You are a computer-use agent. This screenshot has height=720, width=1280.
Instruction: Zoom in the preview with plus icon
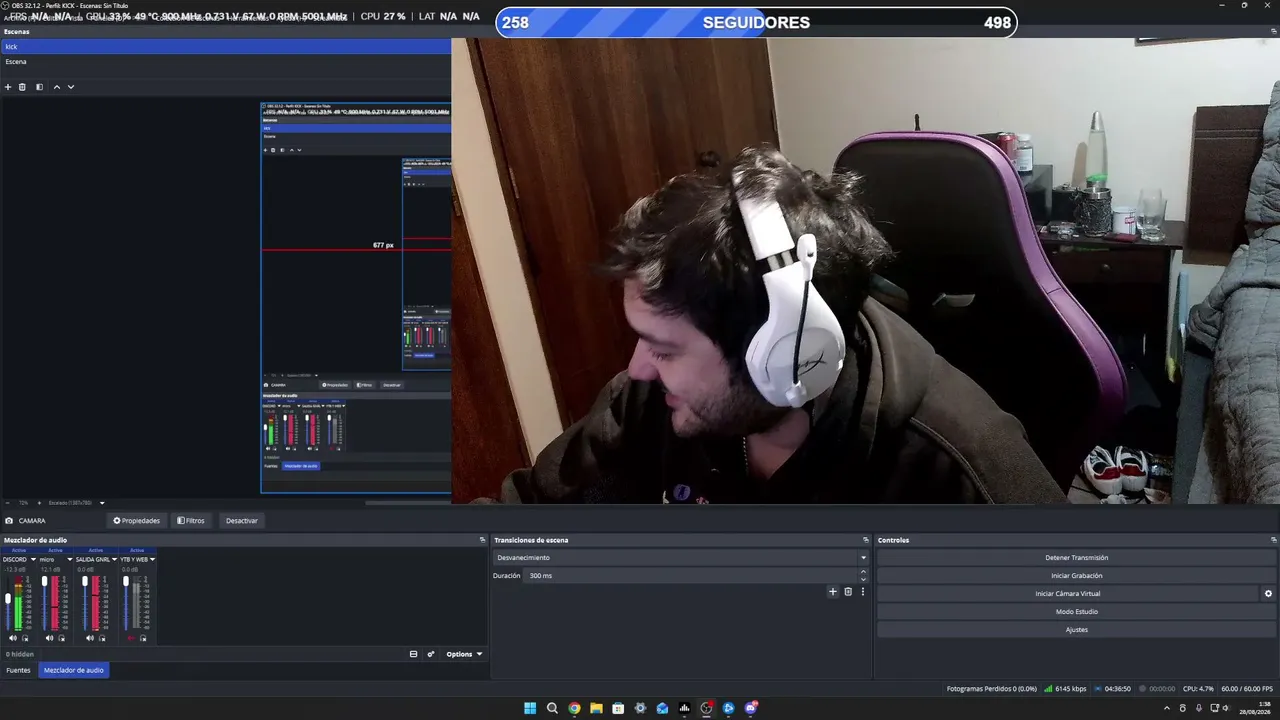39,503
